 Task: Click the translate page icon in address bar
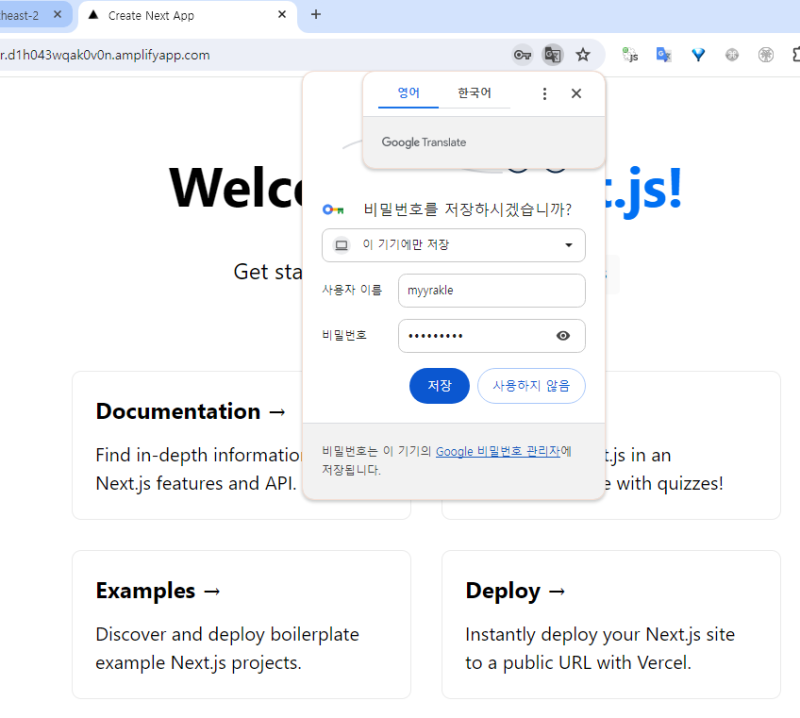tap(553, 55)
